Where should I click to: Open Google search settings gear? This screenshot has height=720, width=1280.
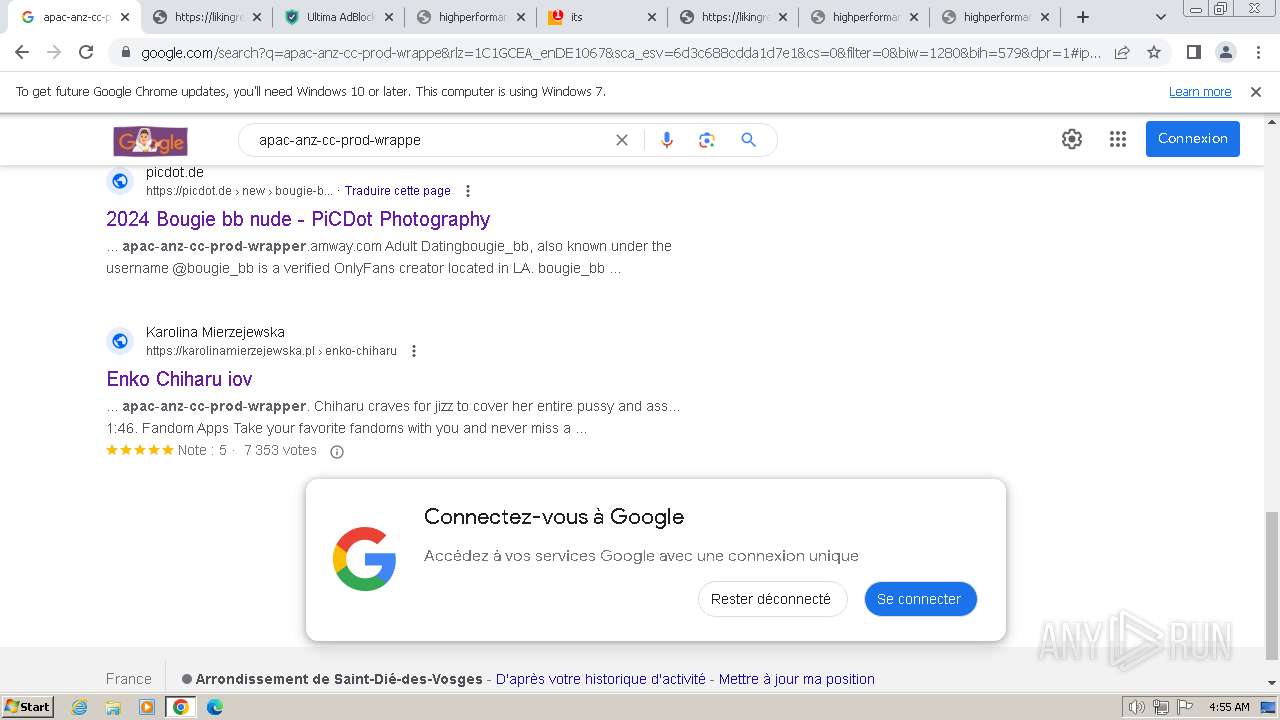(x=1072, y=139)
